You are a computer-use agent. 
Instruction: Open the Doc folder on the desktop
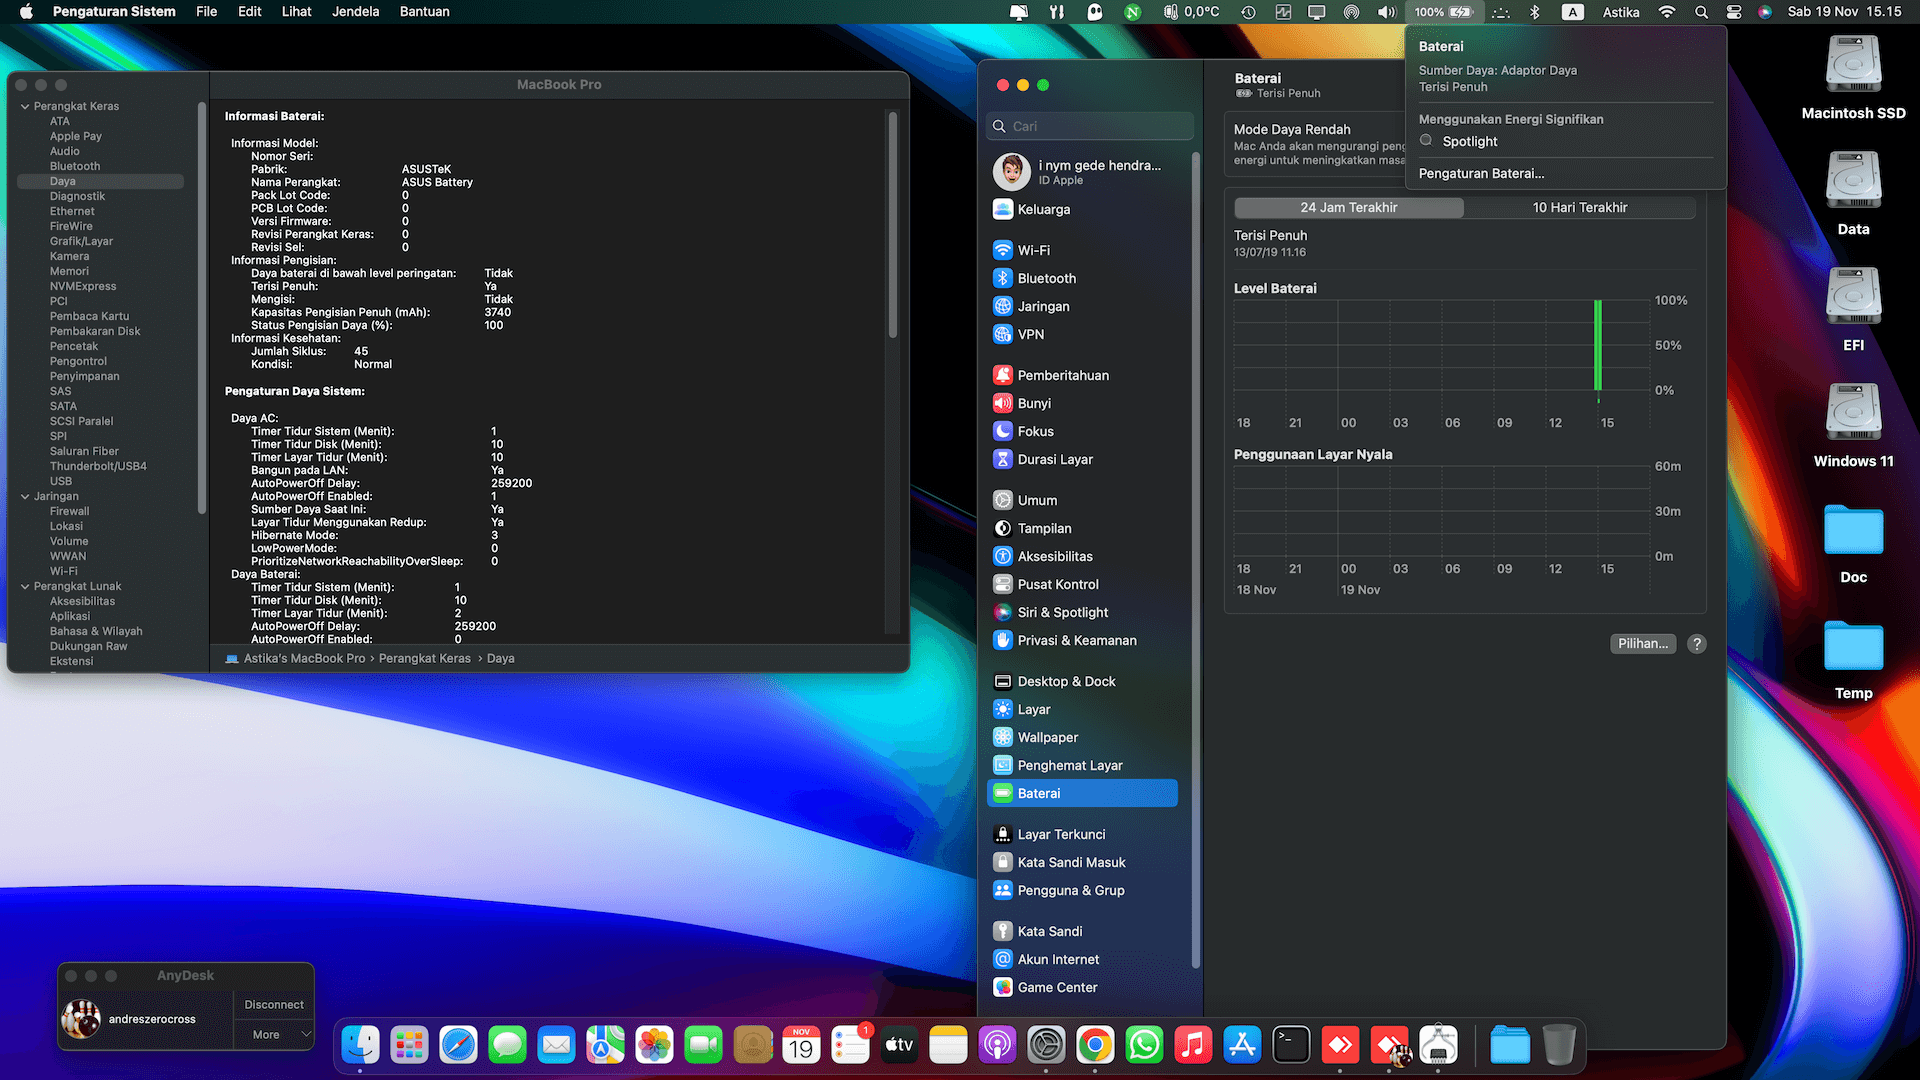click(x=1853, y=541)
